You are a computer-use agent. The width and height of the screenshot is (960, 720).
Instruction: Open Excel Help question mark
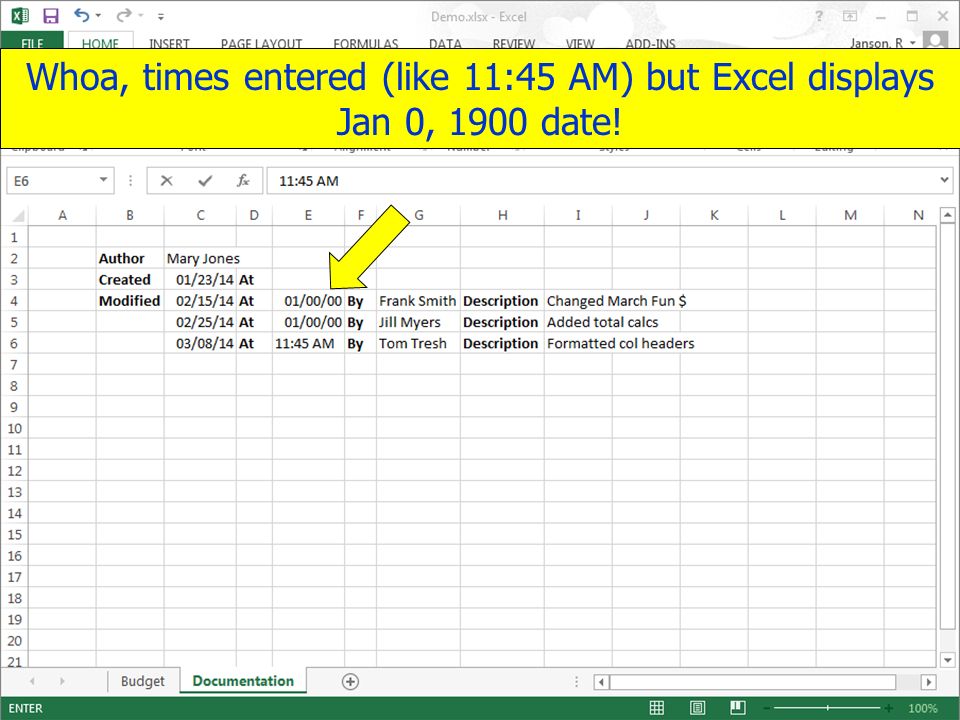pos(819,17)
